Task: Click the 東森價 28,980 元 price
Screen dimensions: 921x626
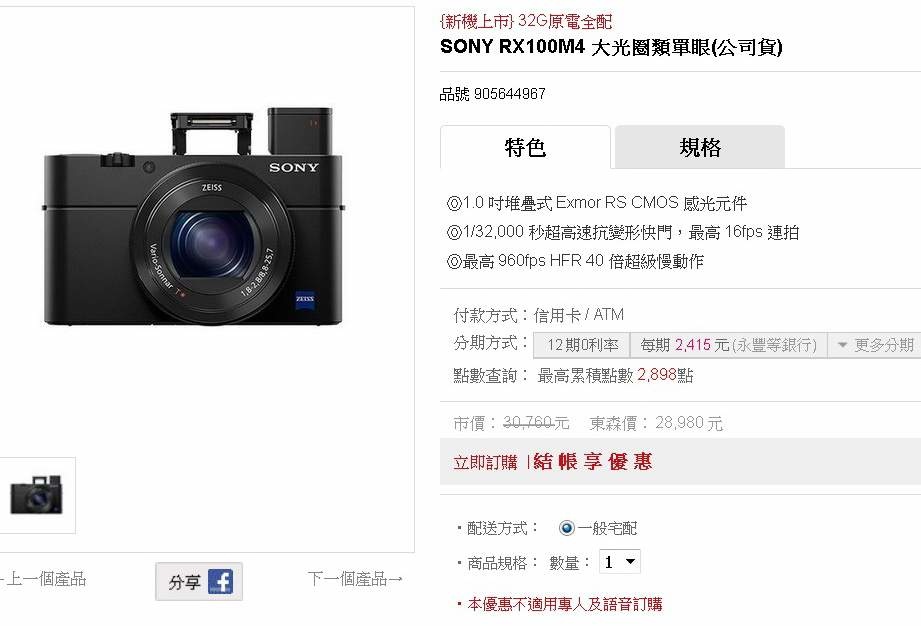Action: tap(656, 423)
